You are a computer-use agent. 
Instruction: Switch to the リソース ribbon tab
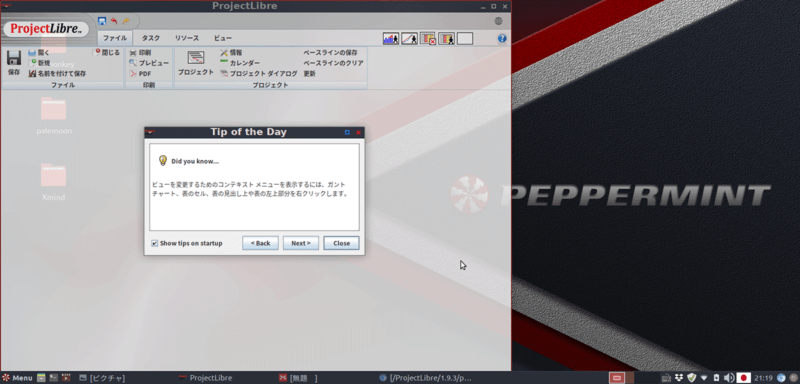[x=187, y=38]
